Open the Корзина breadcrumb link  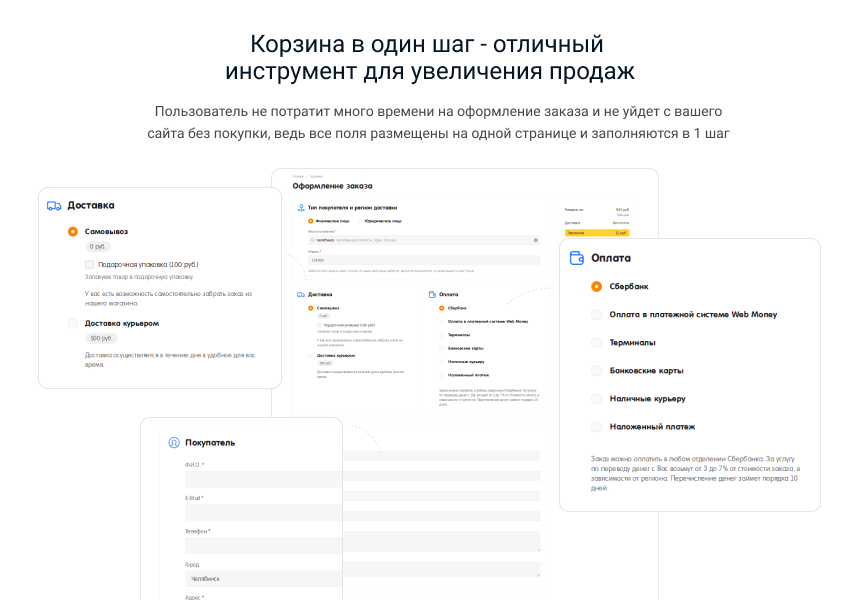316,176
